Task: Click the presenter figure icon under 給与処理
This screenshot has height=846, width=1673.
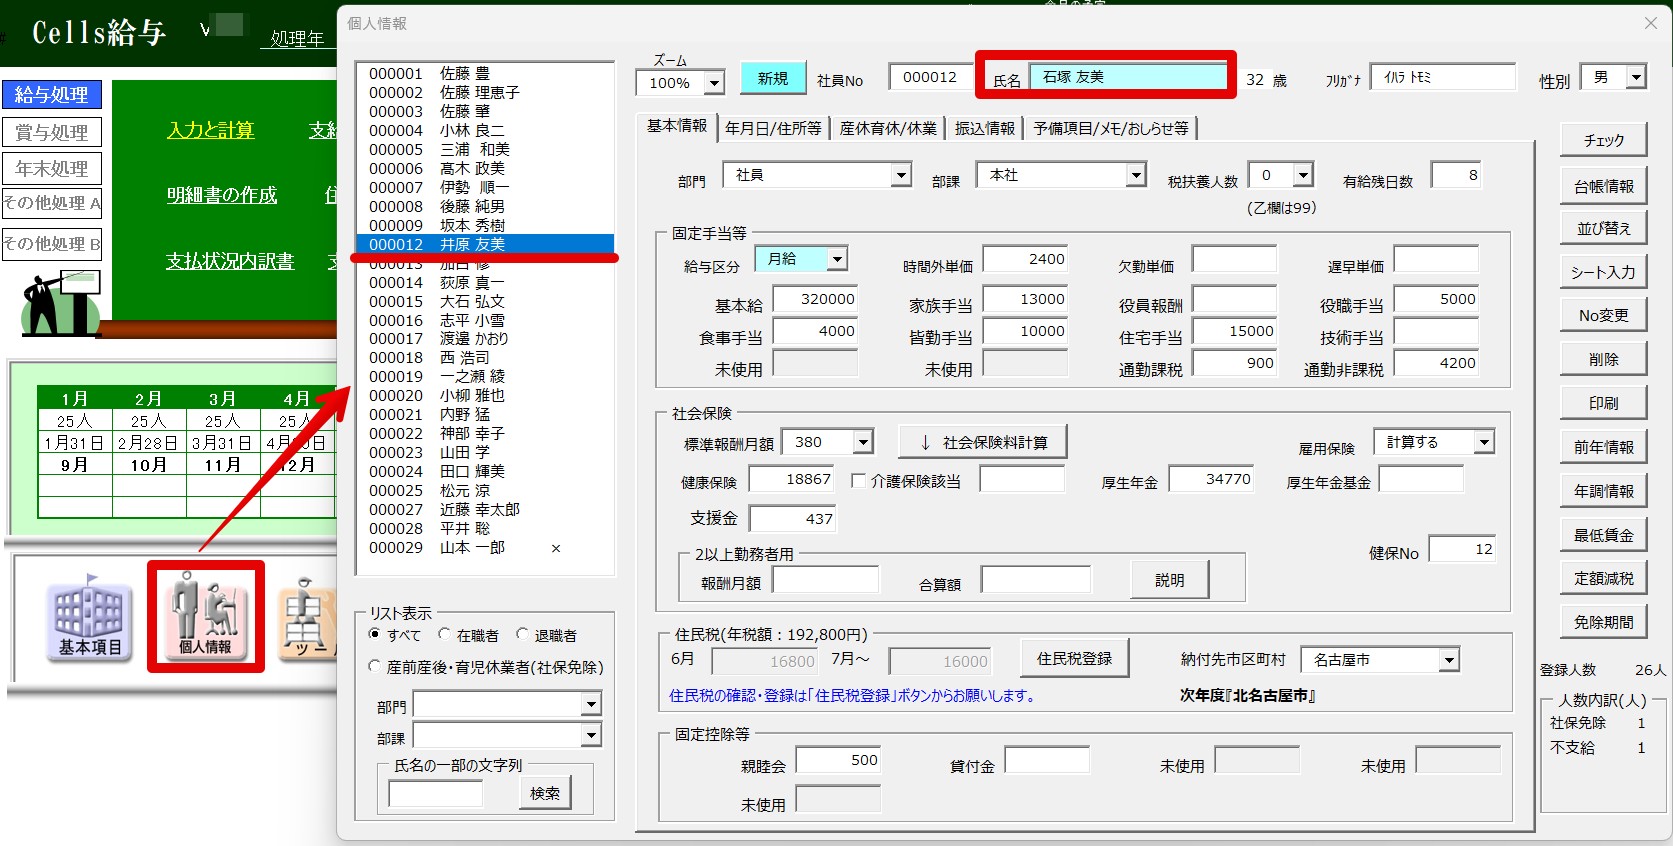Action: click(x=60, y=303)
